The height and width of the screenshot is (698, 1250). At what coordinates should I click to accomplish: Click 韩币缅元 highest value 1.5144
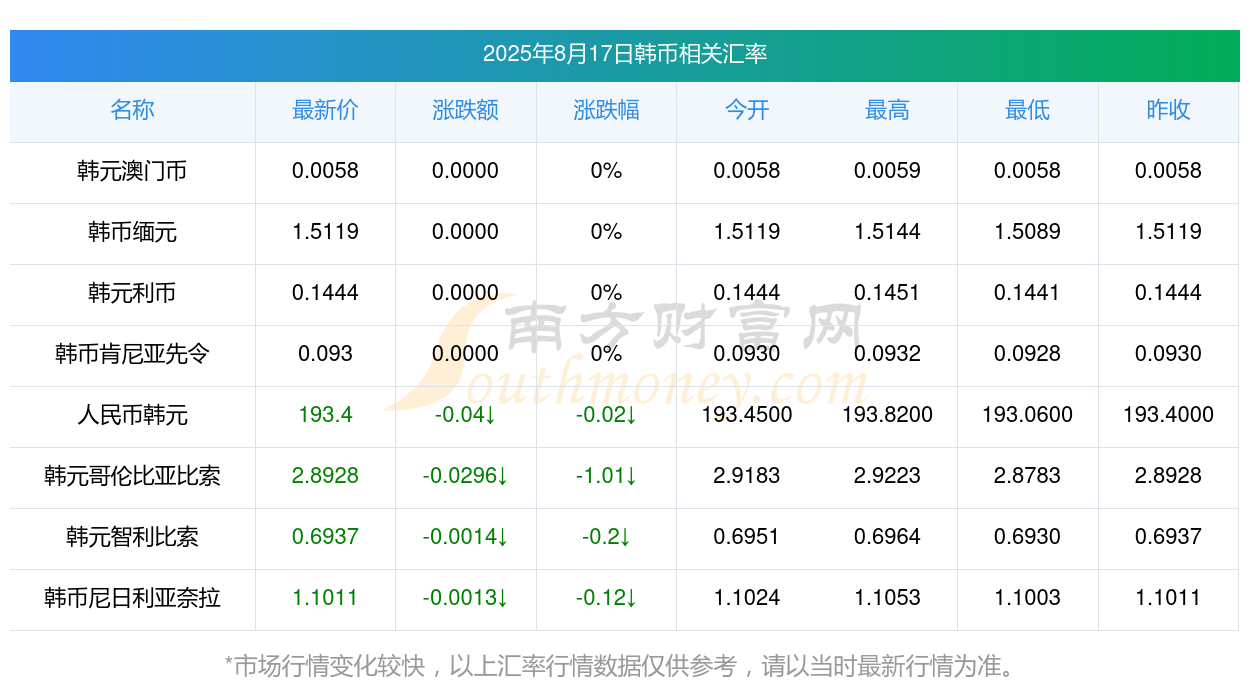coord(887,232)
